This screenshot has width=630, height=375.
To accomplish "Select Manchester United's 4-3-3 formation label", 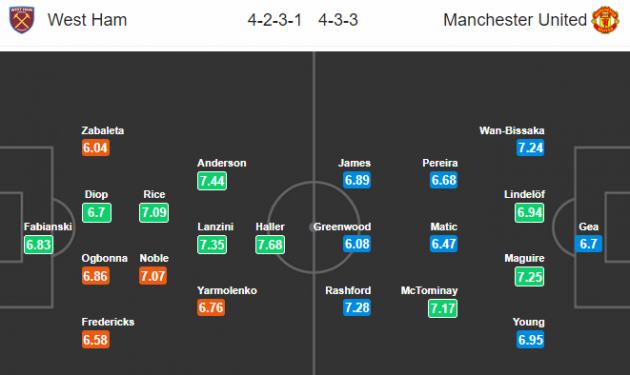I will click(x=338, y=20).
